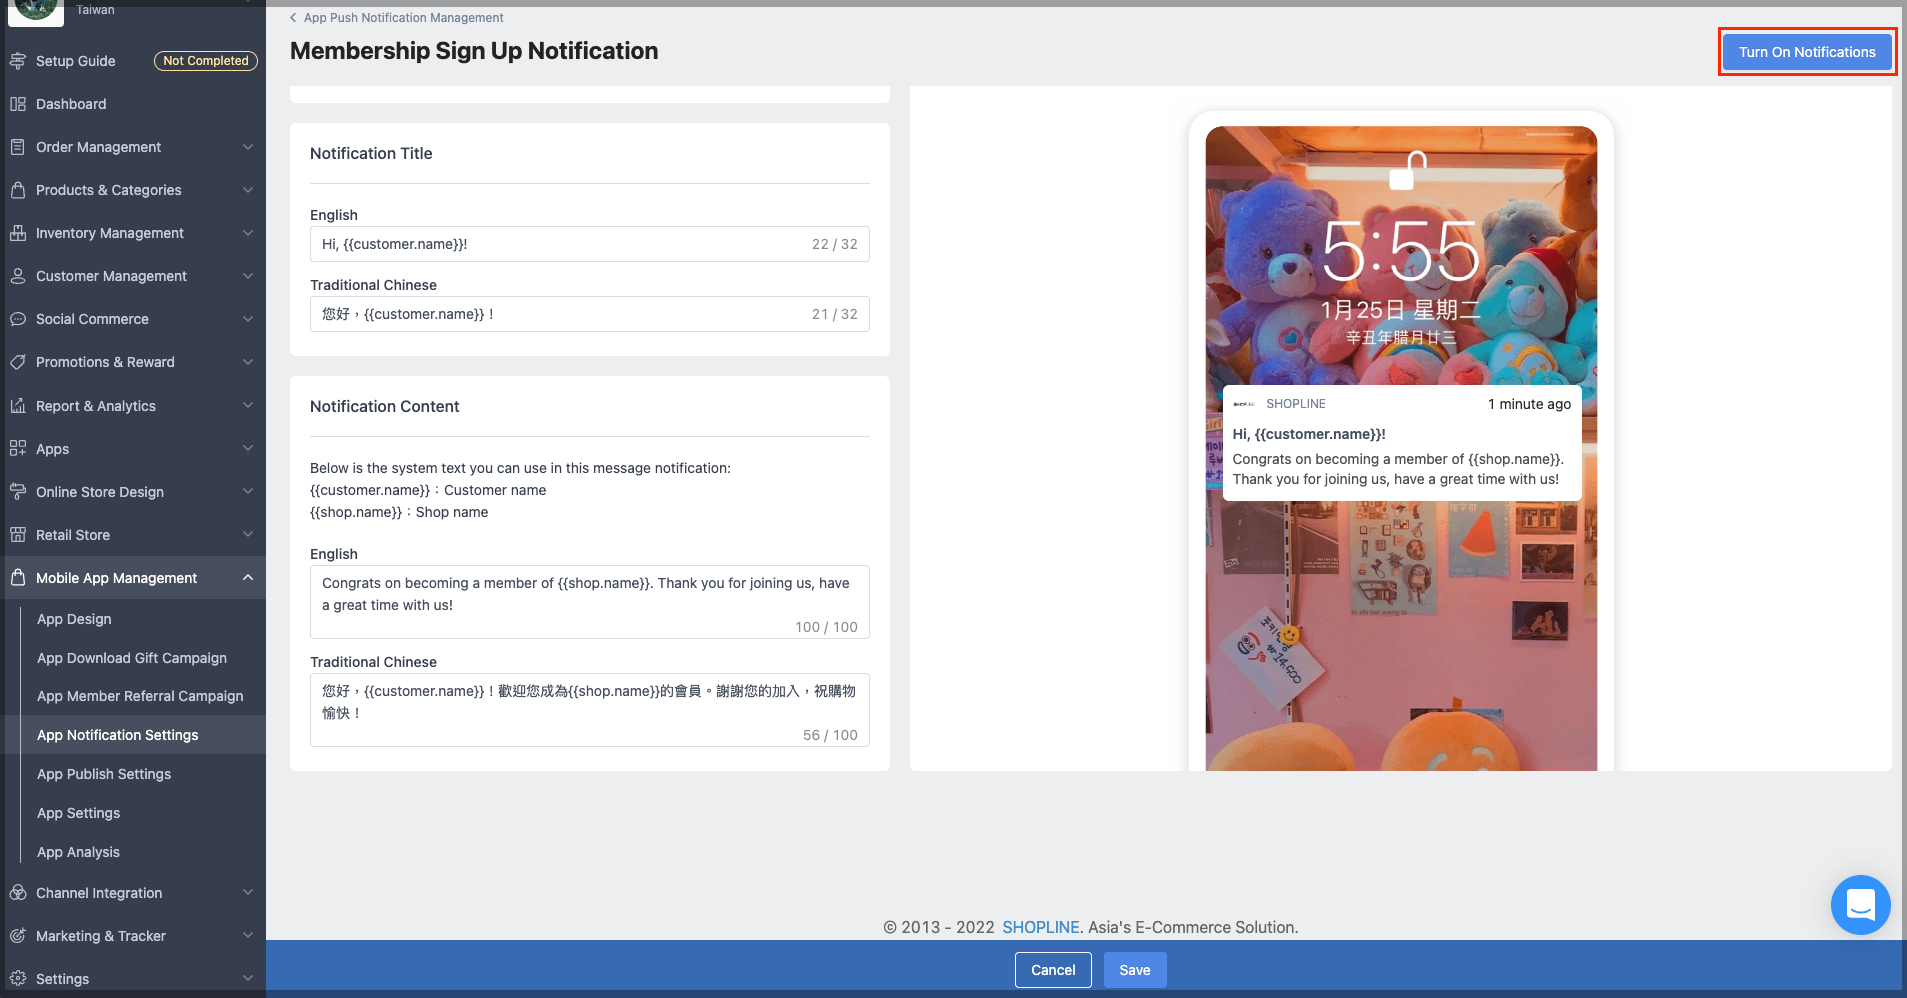Viewport: 1907px width, 998px height.
Task: Click the Apps grid icon
Action: point(18,449)
